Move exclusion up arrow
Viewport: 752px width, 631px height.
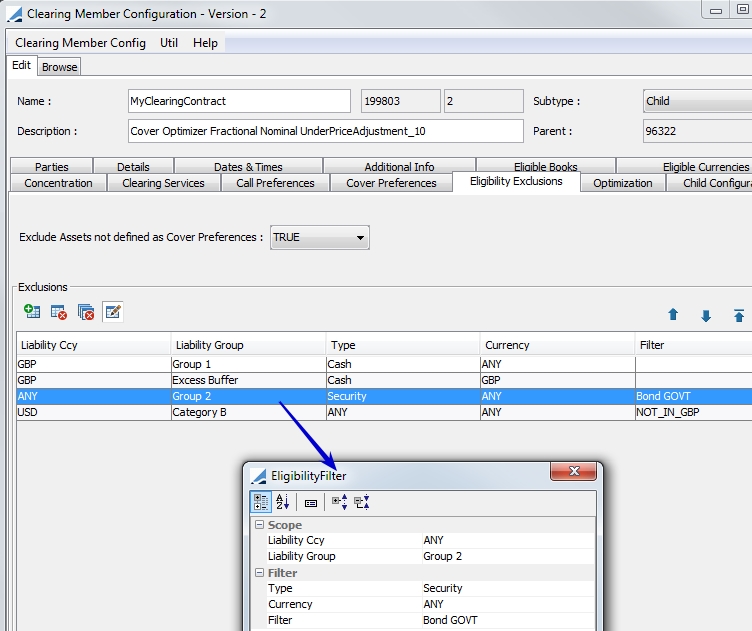click(x=673, y=315)
